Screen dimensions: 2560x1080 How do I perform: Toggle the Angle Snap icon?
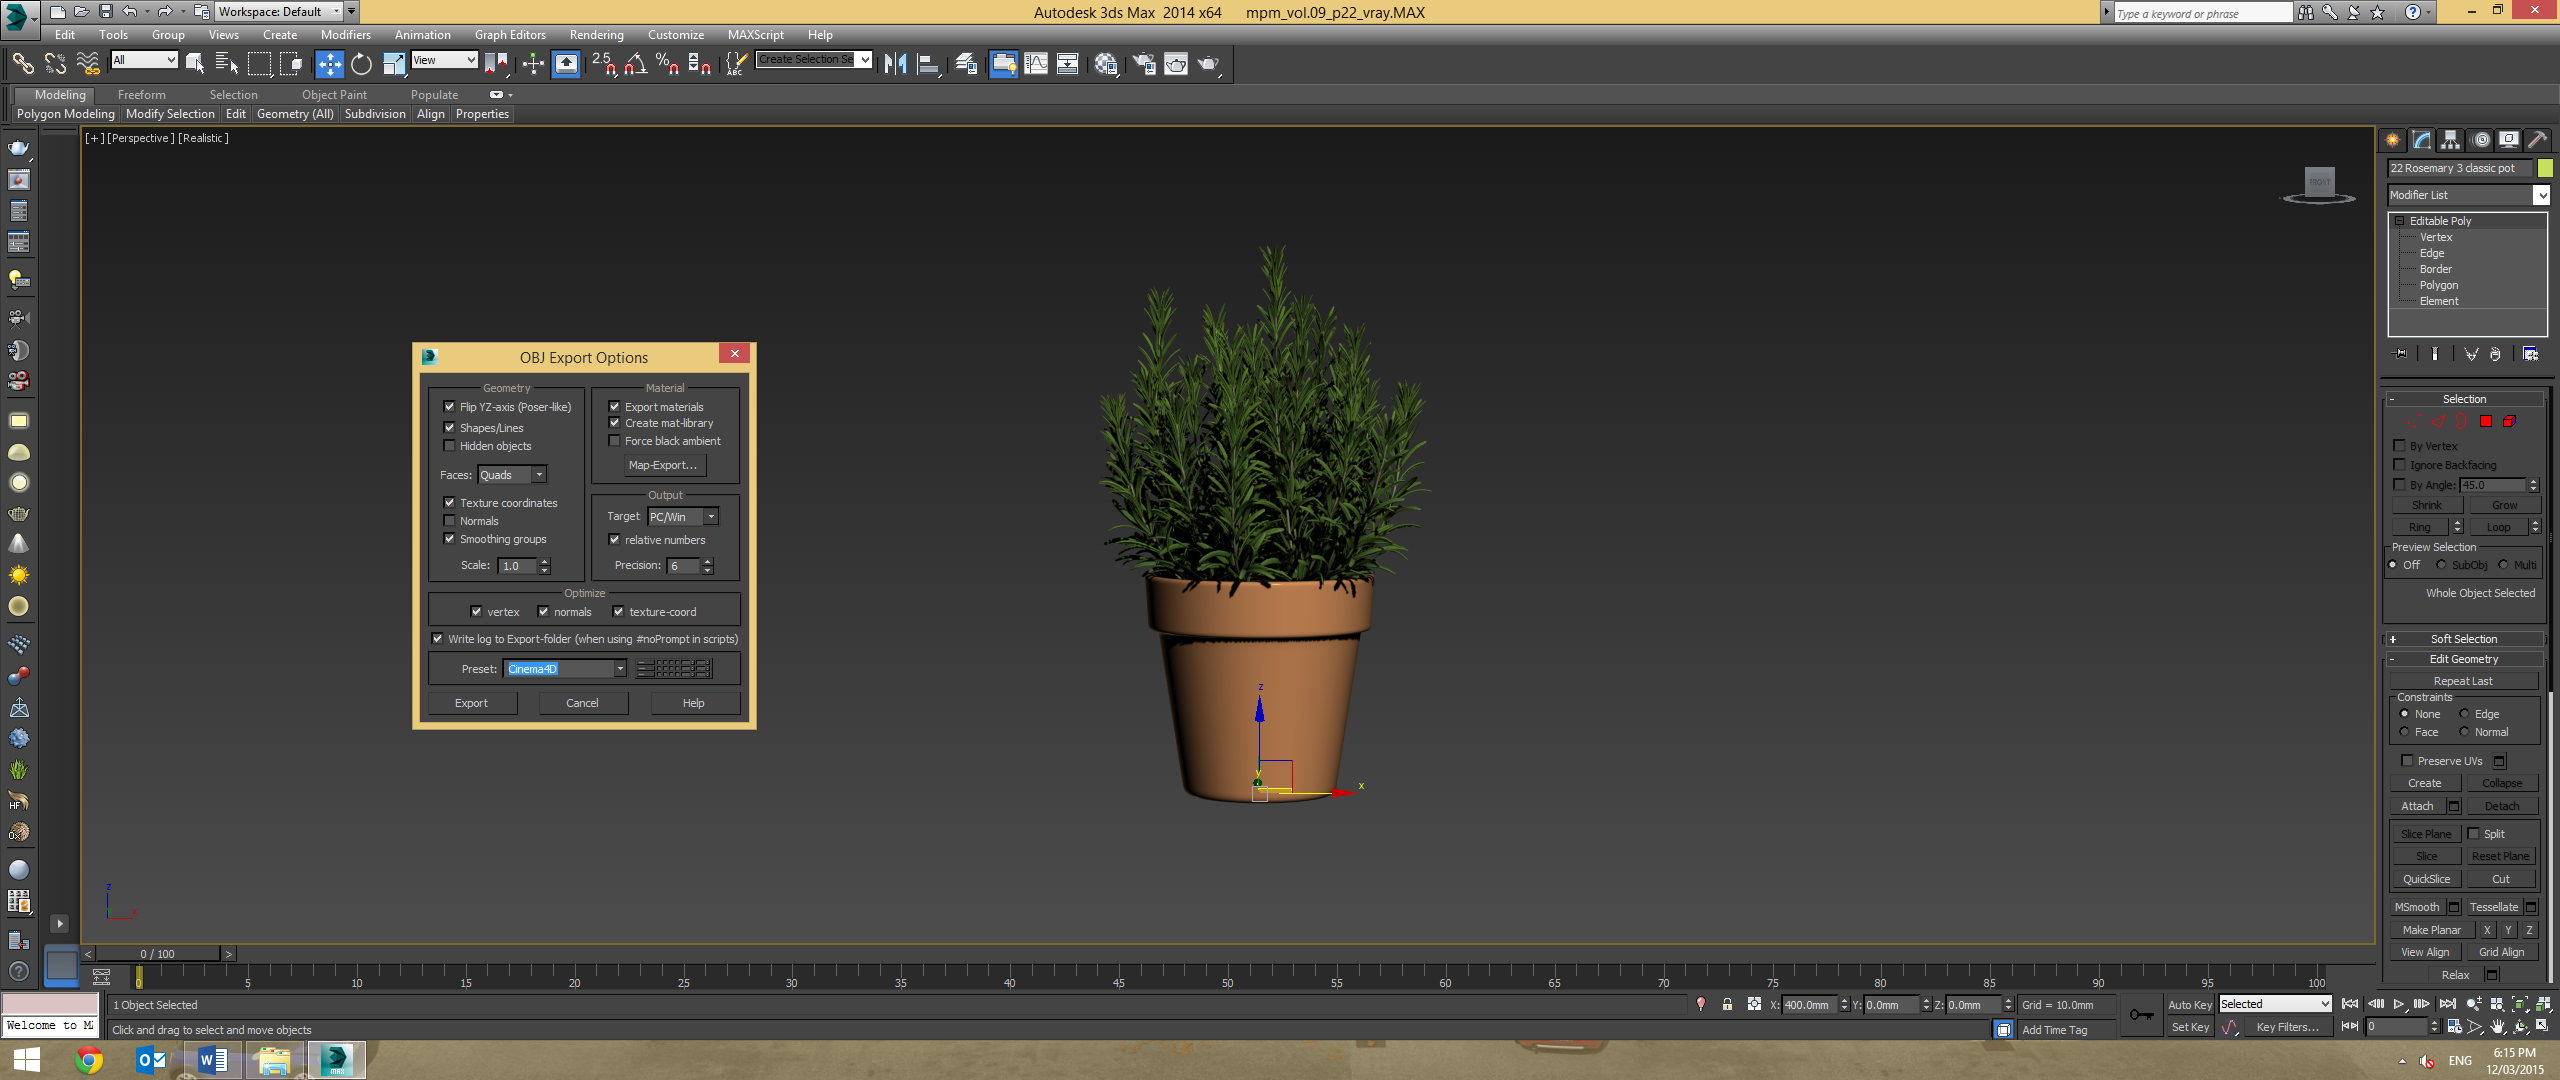[635, 64]
